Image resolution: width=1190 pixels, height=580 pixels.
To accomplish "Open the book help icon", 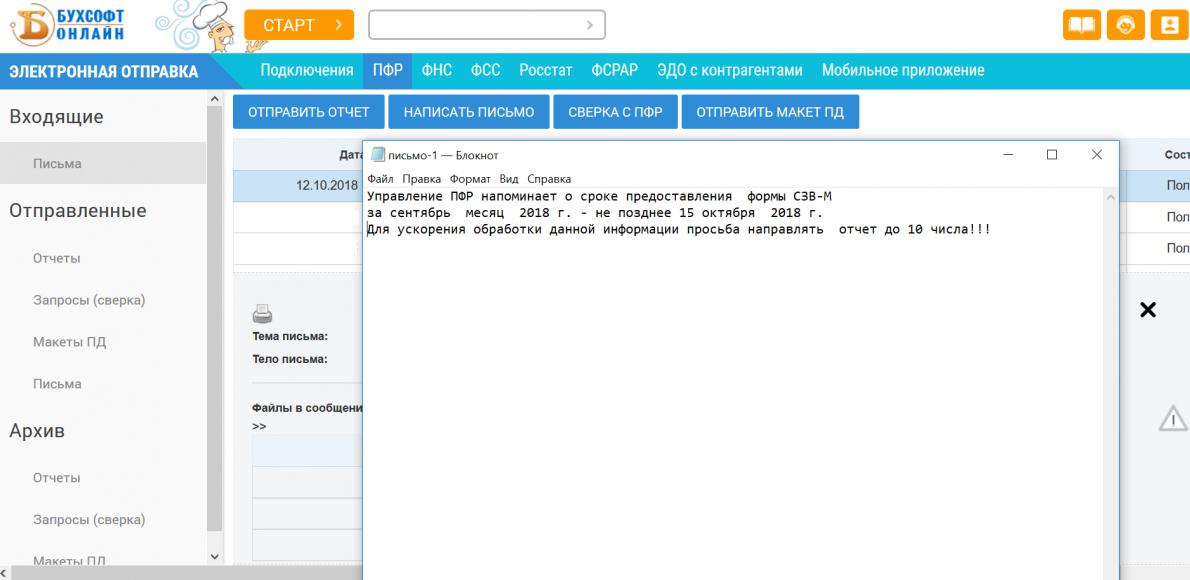I will pyautogui.click(x=1081, y=25).
